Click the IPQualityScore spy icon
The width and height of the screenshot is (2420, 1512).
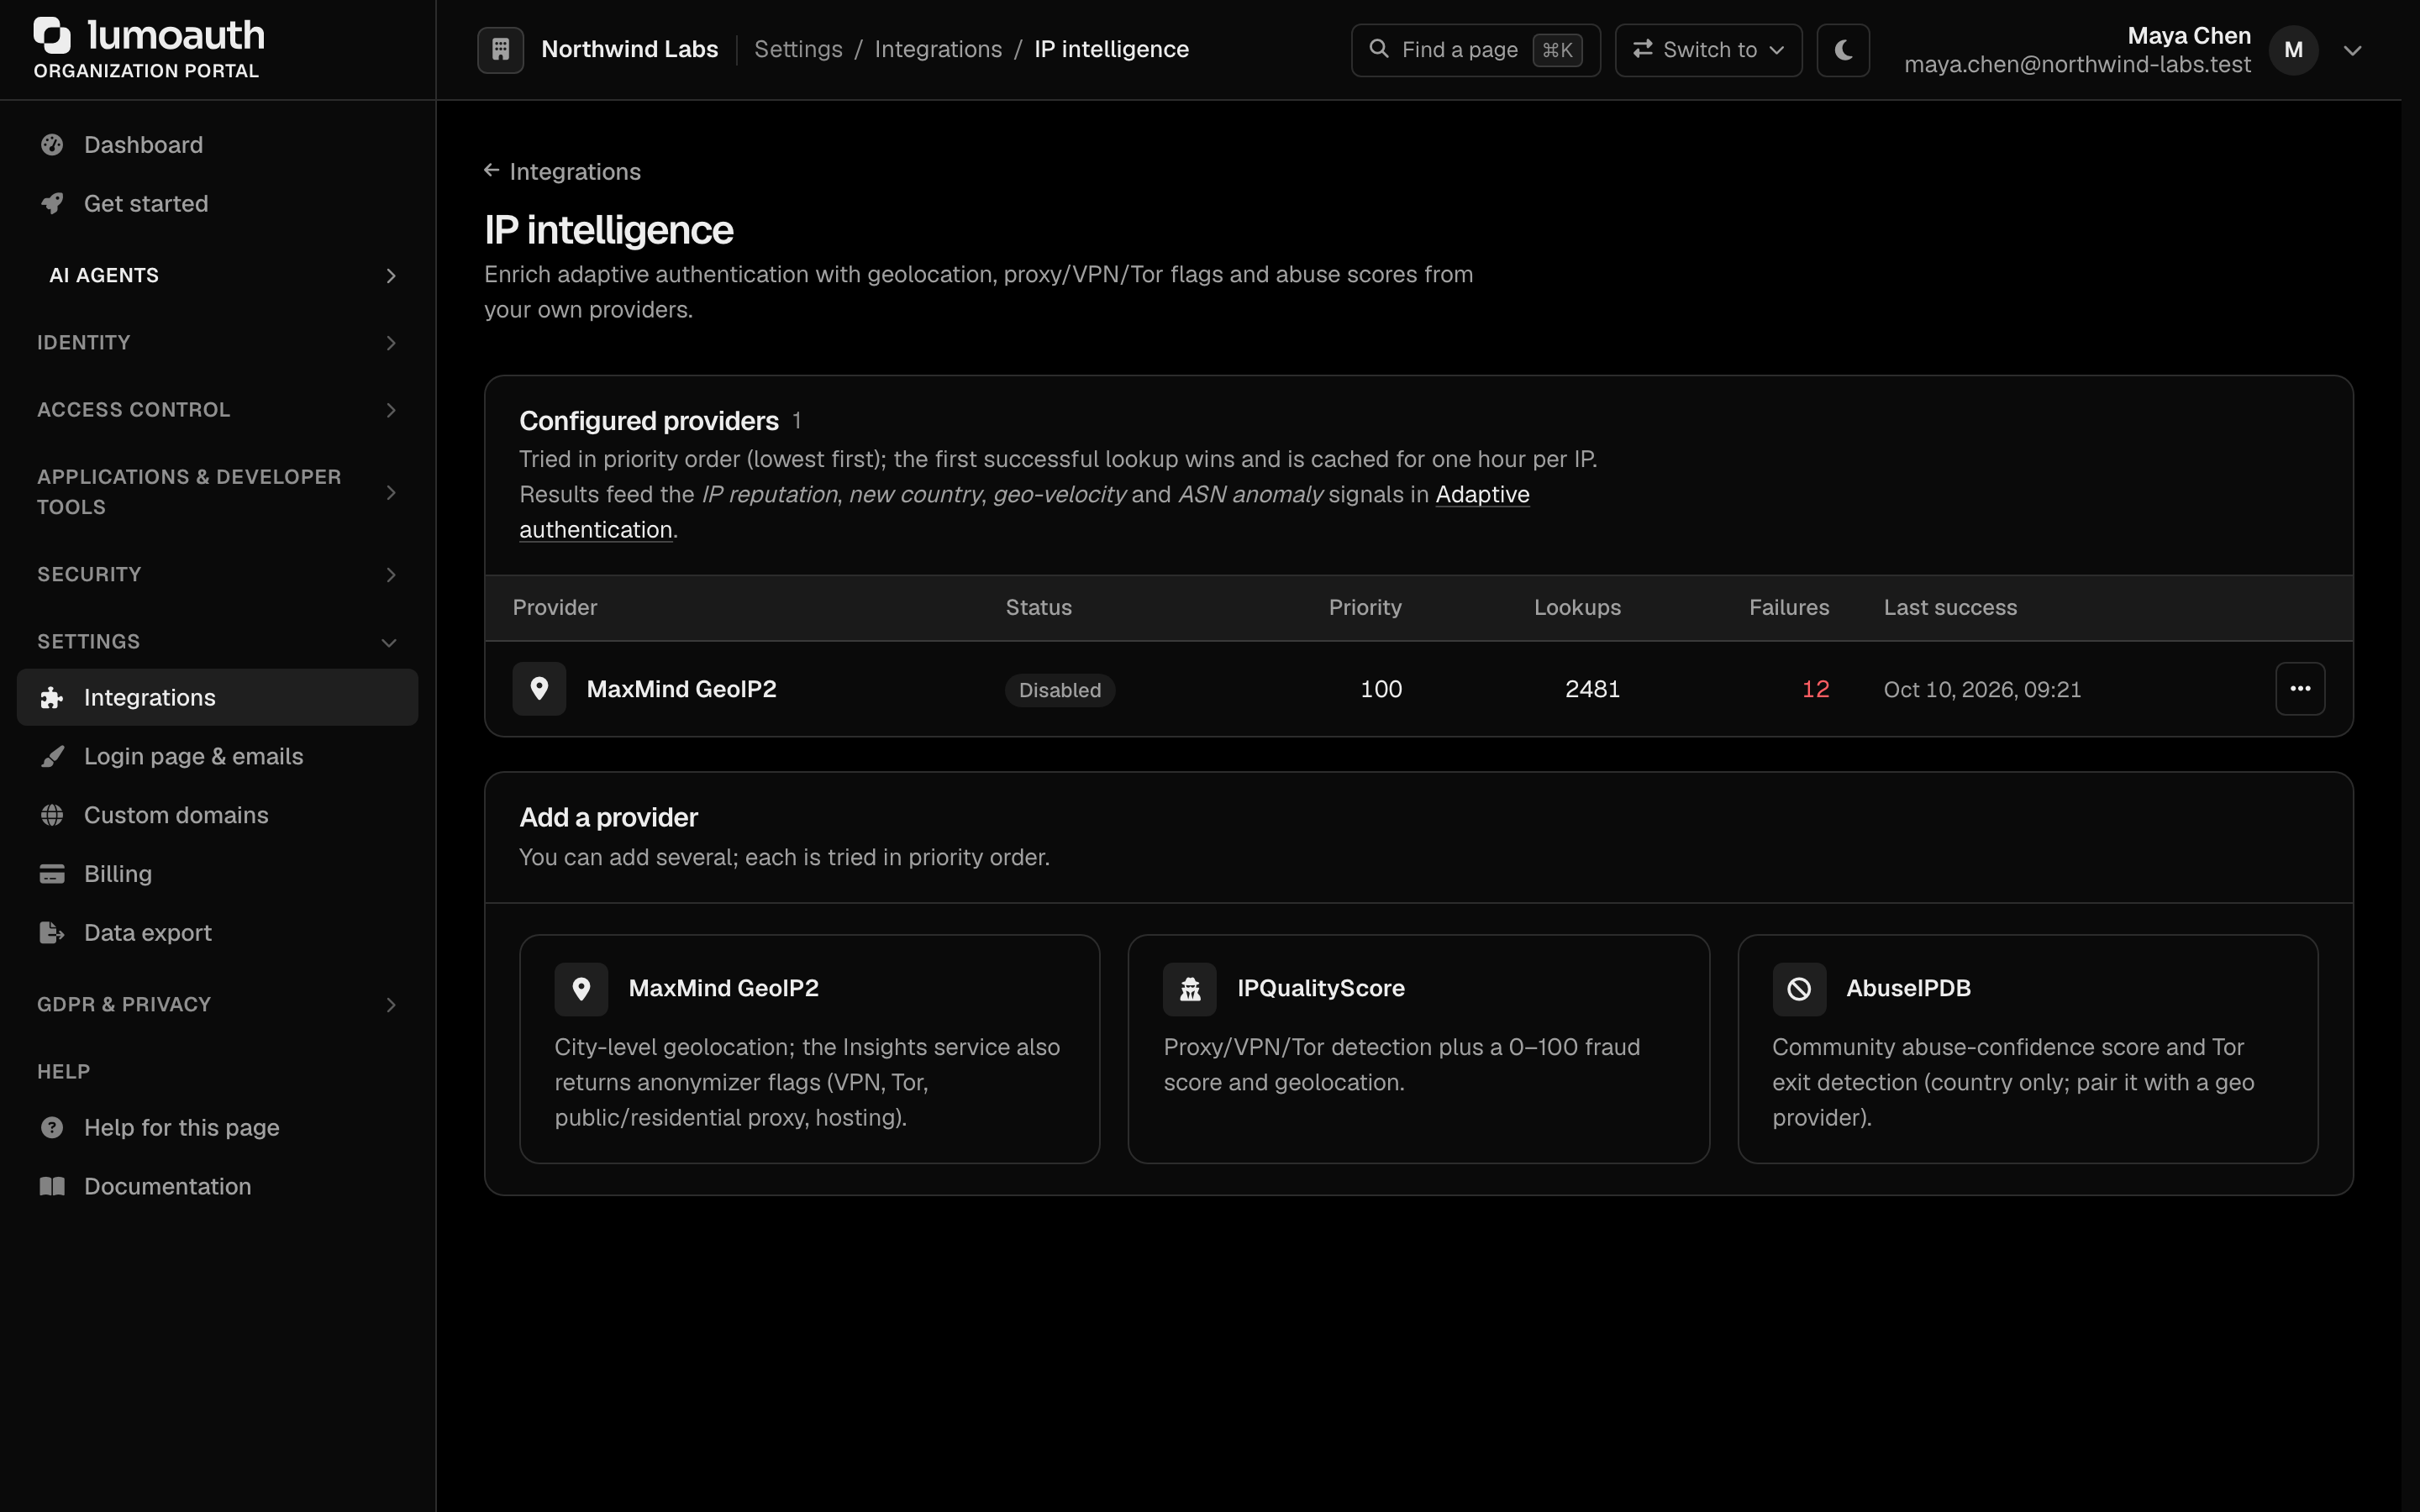[1190, 989]
